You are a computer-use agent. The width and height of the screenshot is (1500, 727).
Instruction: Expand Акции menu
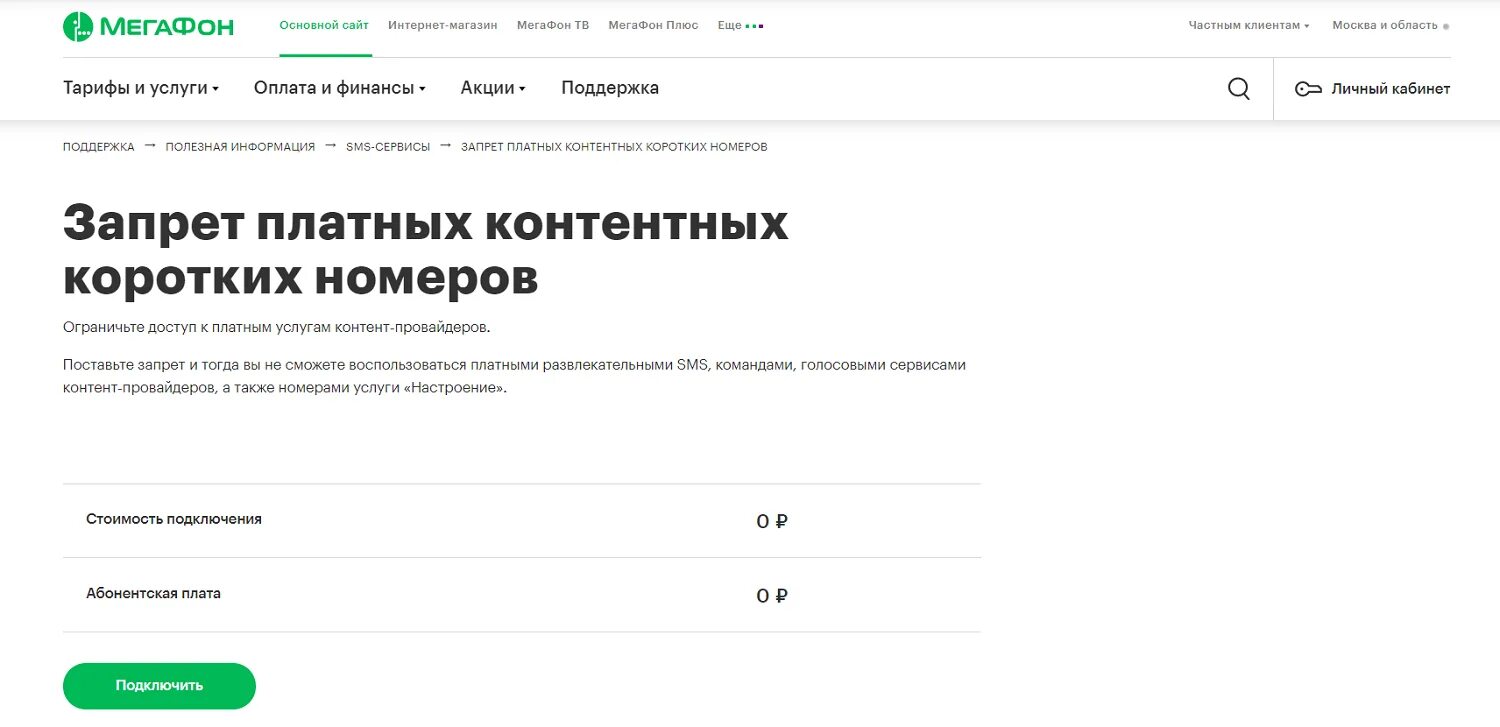tap(493, 88)
